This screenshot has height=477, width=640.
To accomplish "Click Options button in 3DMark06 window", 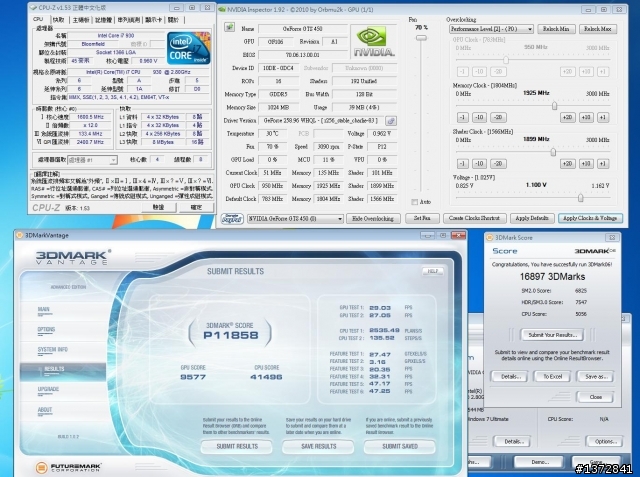I will click(x=604, y=442).
